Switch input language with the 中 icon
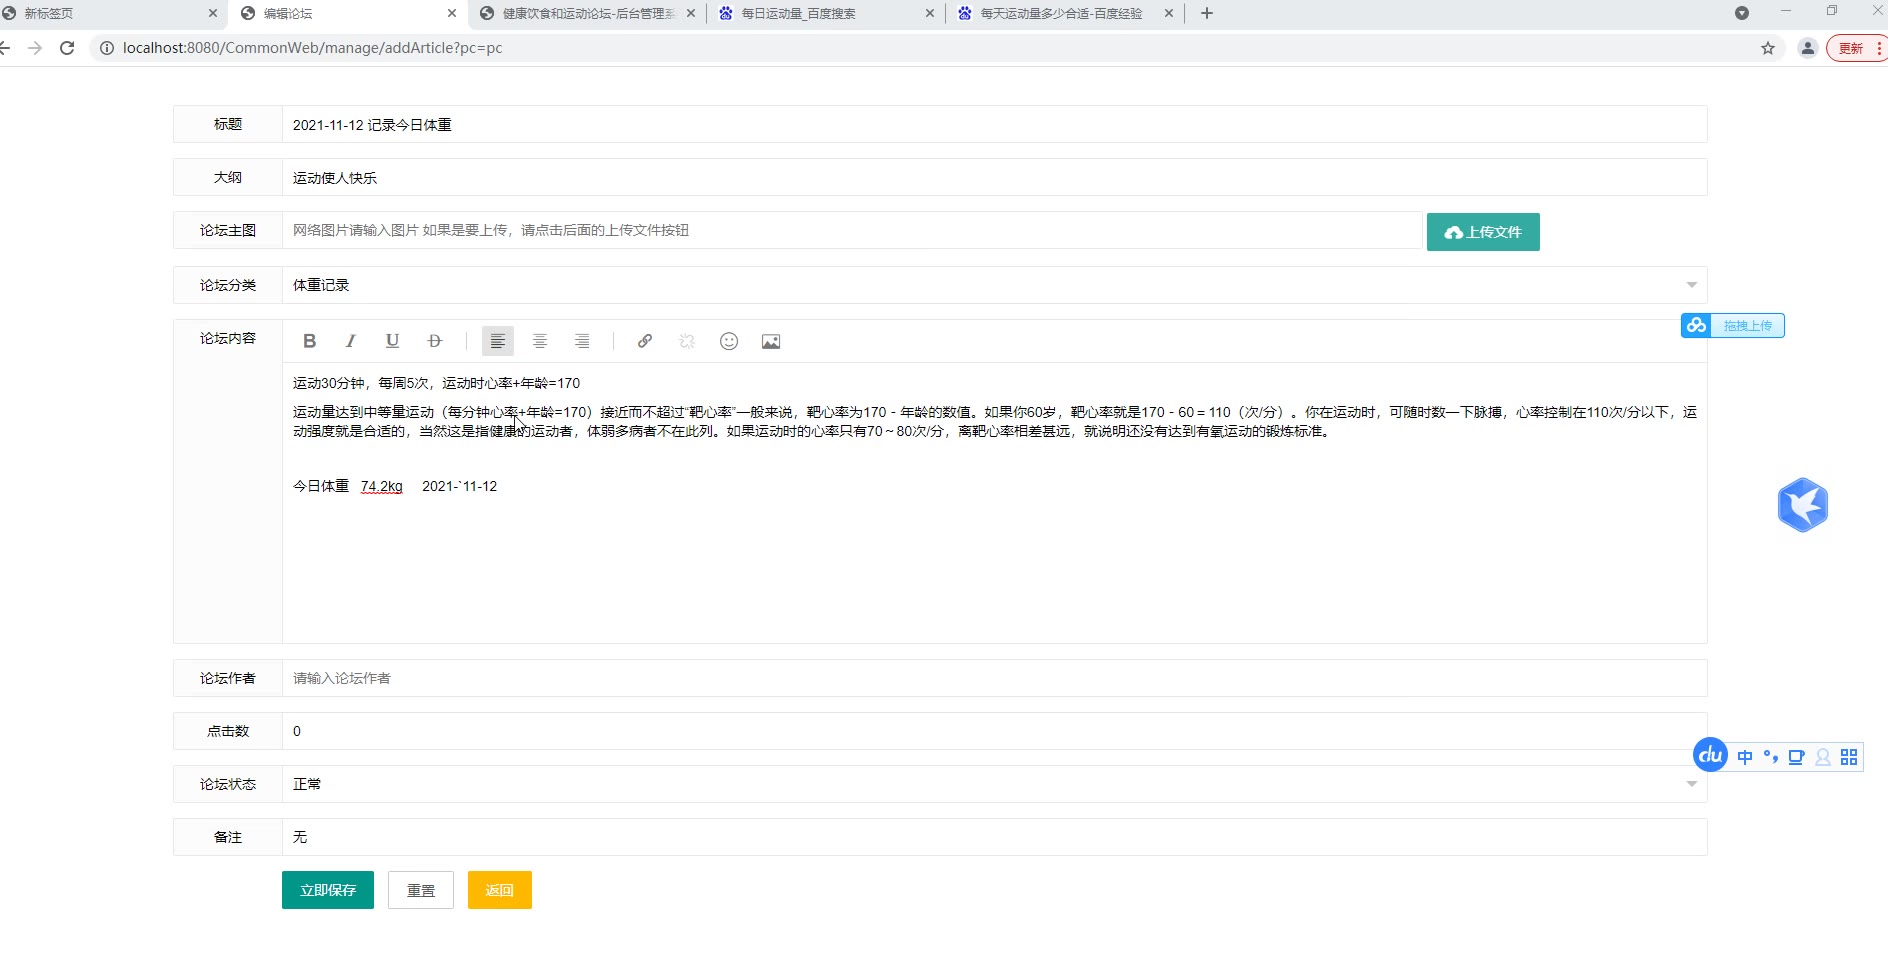Image resolution: width=1888 pixels, height=980 pixels. coord(1745,757)
